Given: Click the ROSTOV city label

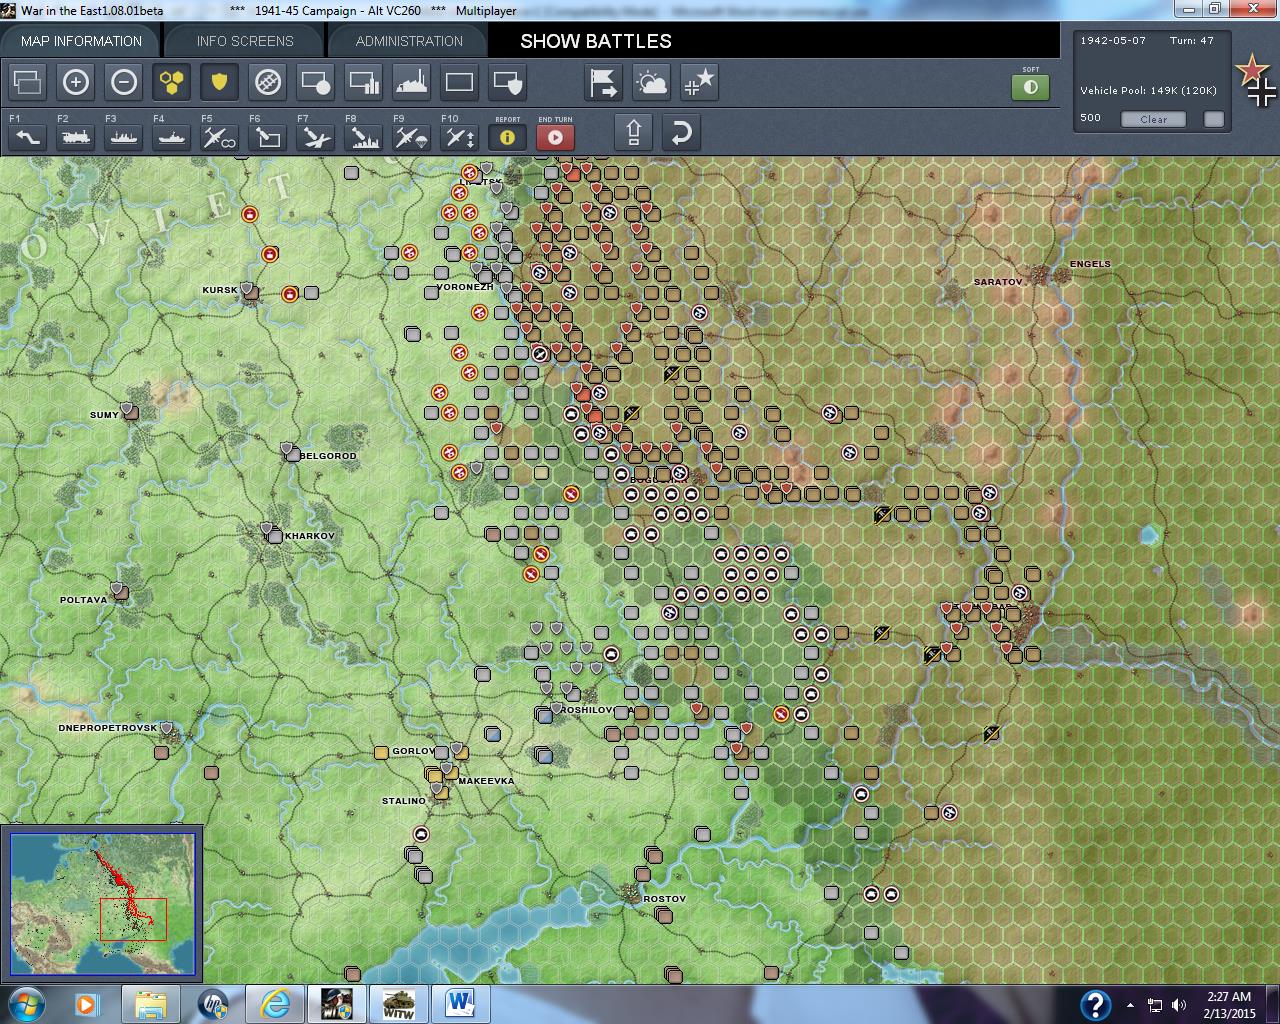Looking at the screenshot, I should pyautogui.click(x=664, y=899).
